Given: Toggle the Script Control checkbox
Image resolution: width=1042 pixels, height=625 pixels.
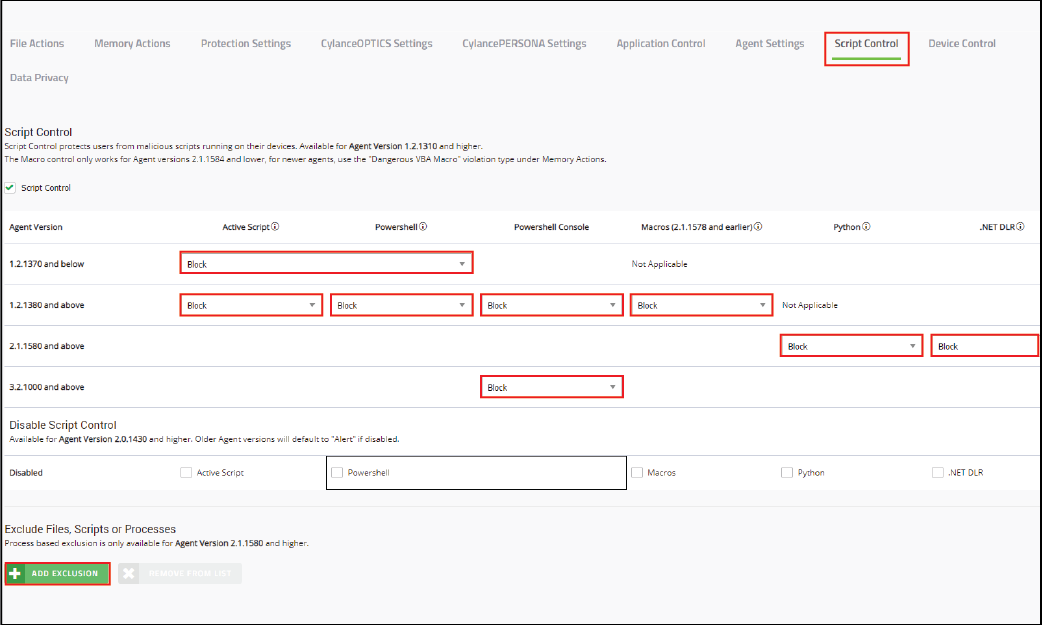Looking at the screenshot, I should pos(10,188).
